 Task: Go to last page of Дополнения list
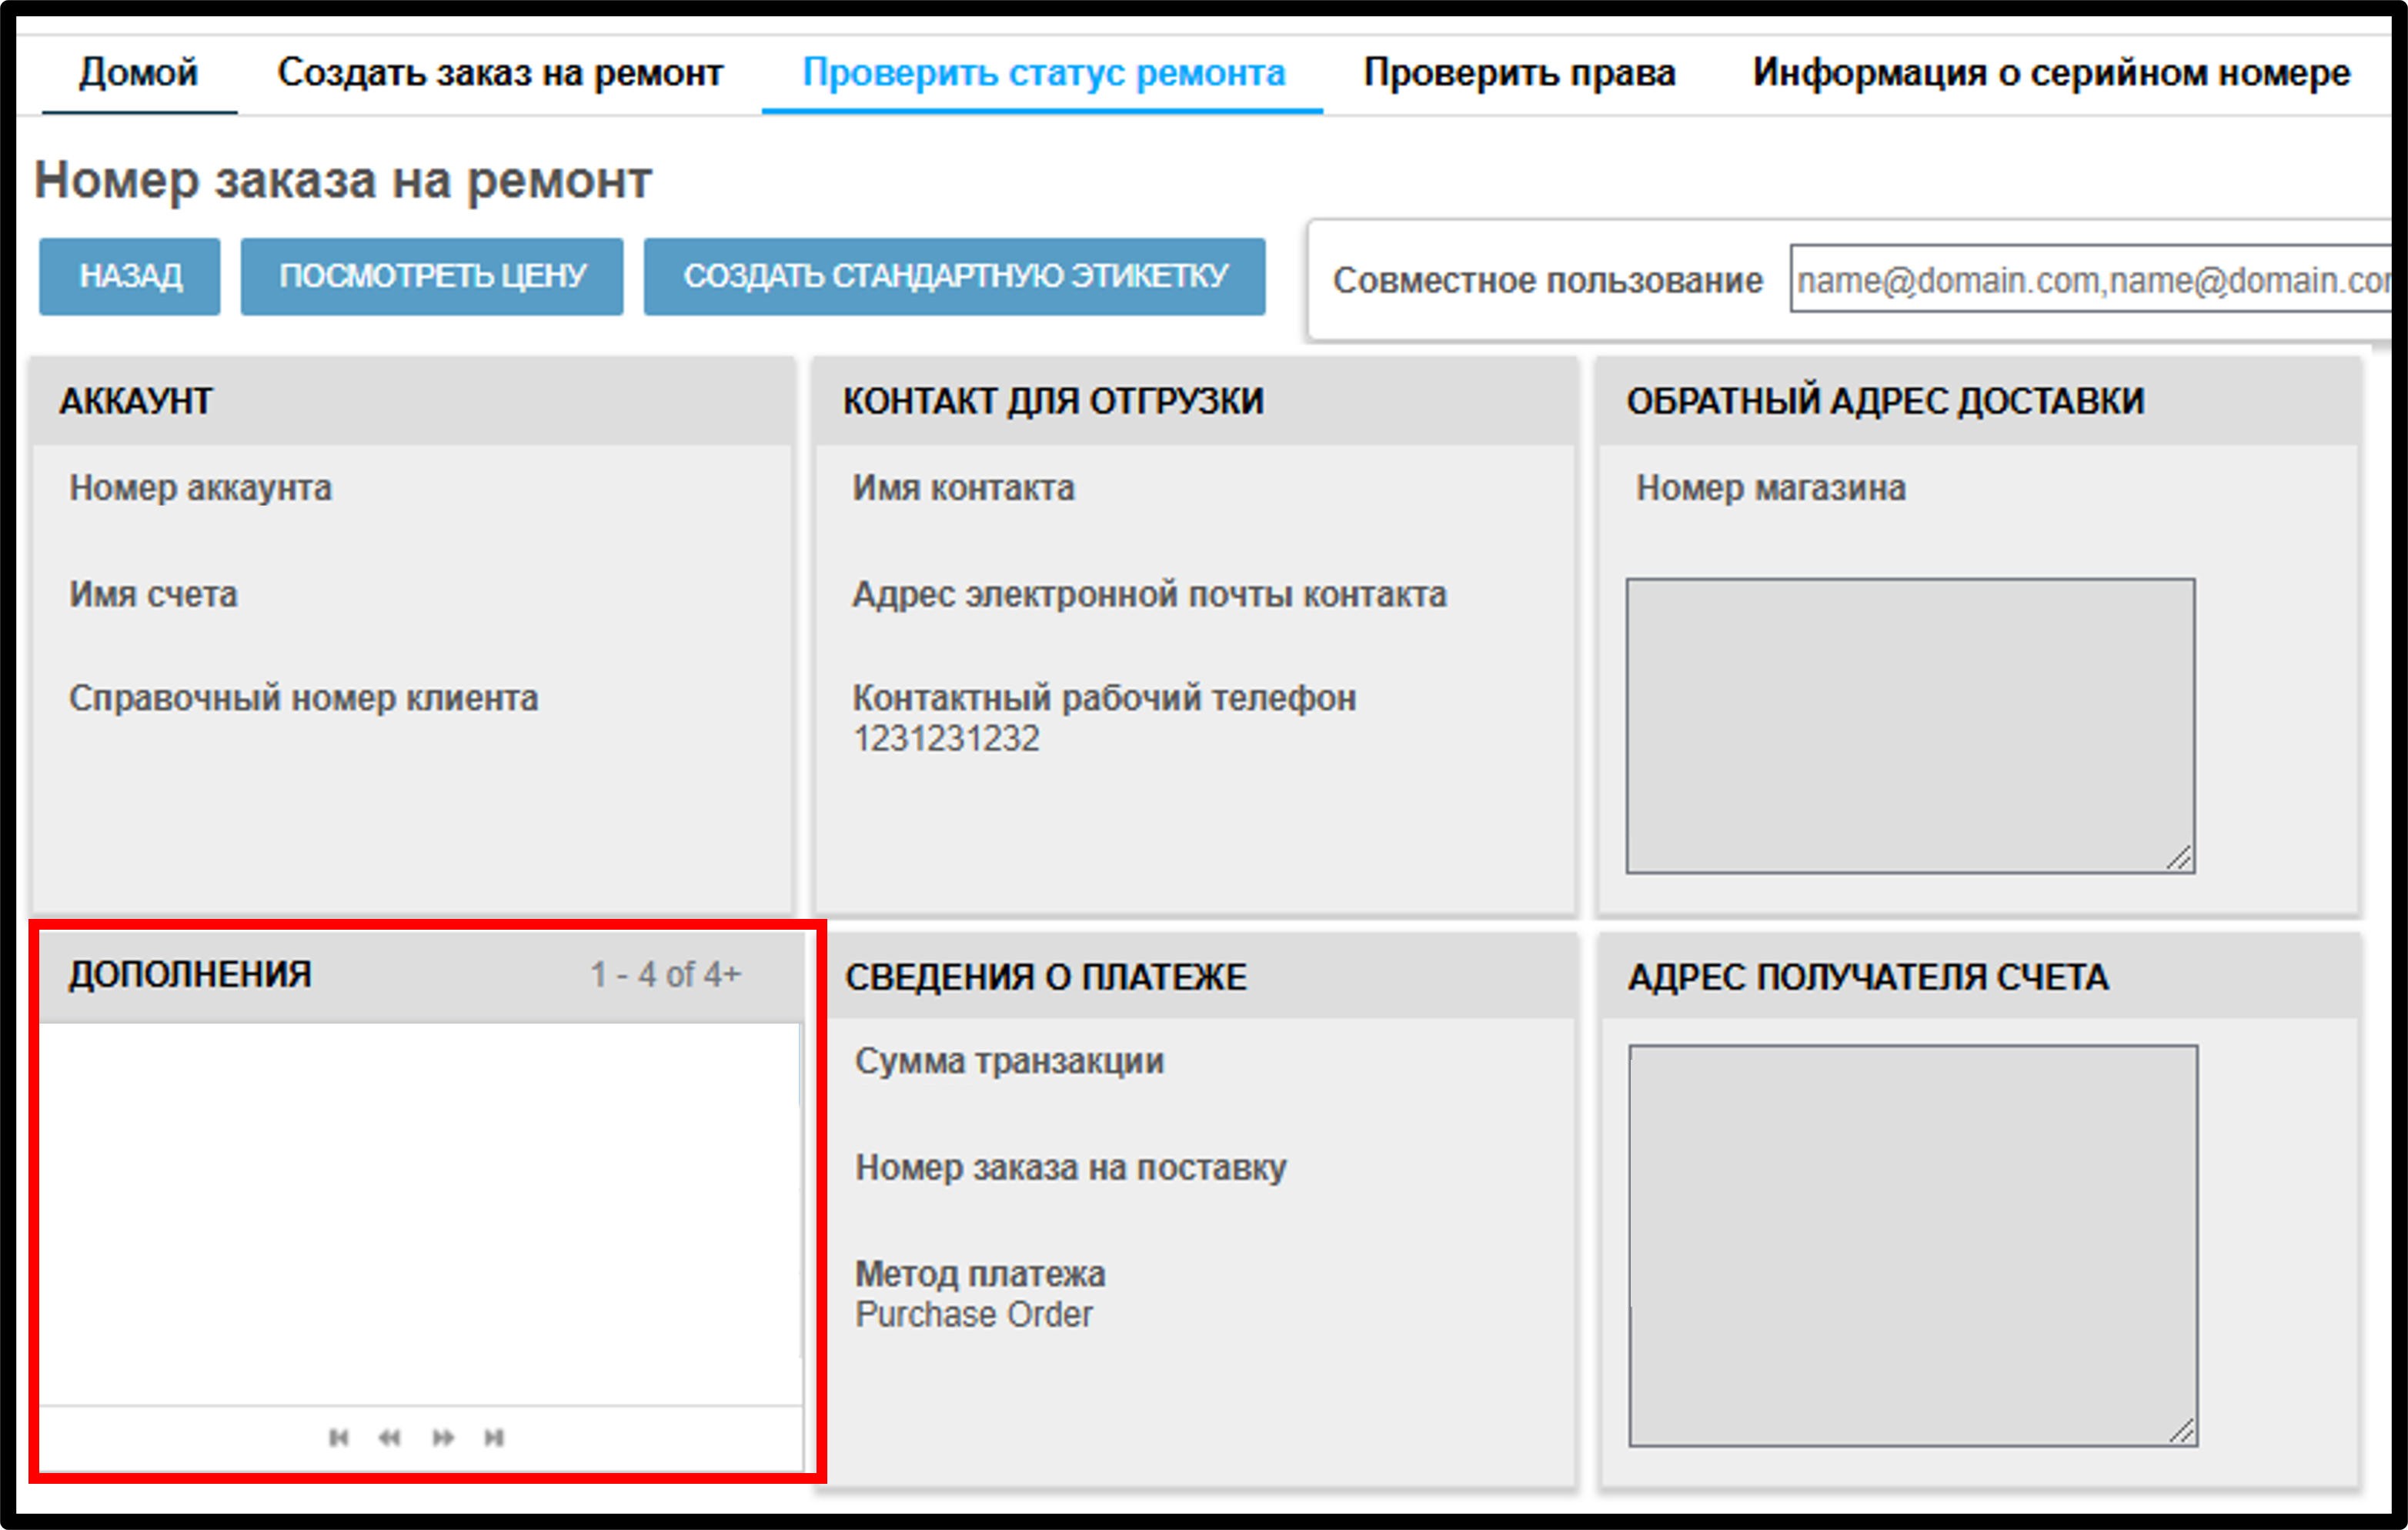494,1437
